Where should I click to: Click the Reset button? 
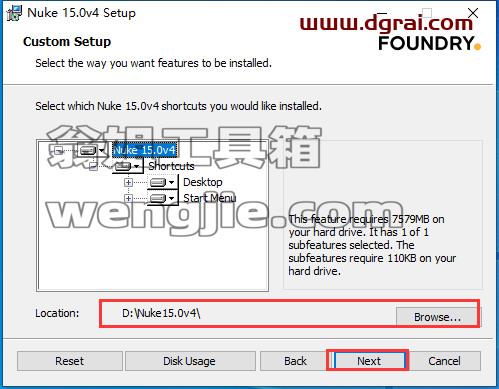[x=70, y=361]
